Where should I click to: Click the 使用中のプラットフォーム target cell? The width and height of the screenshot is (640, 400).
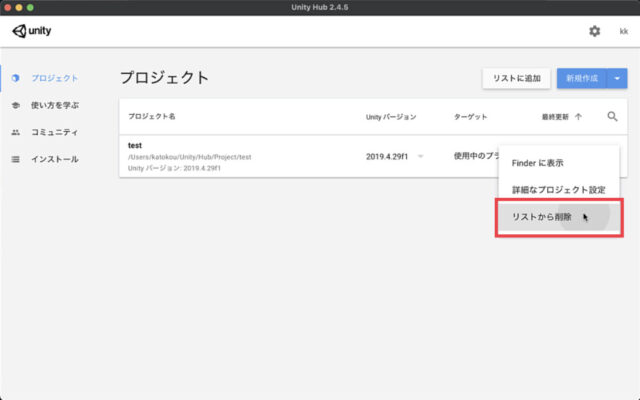point(476,156)
